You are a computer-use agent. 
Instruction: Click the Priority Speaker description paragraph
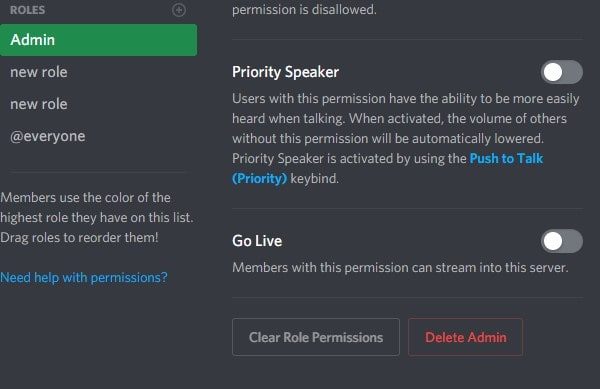pos(406,138)
